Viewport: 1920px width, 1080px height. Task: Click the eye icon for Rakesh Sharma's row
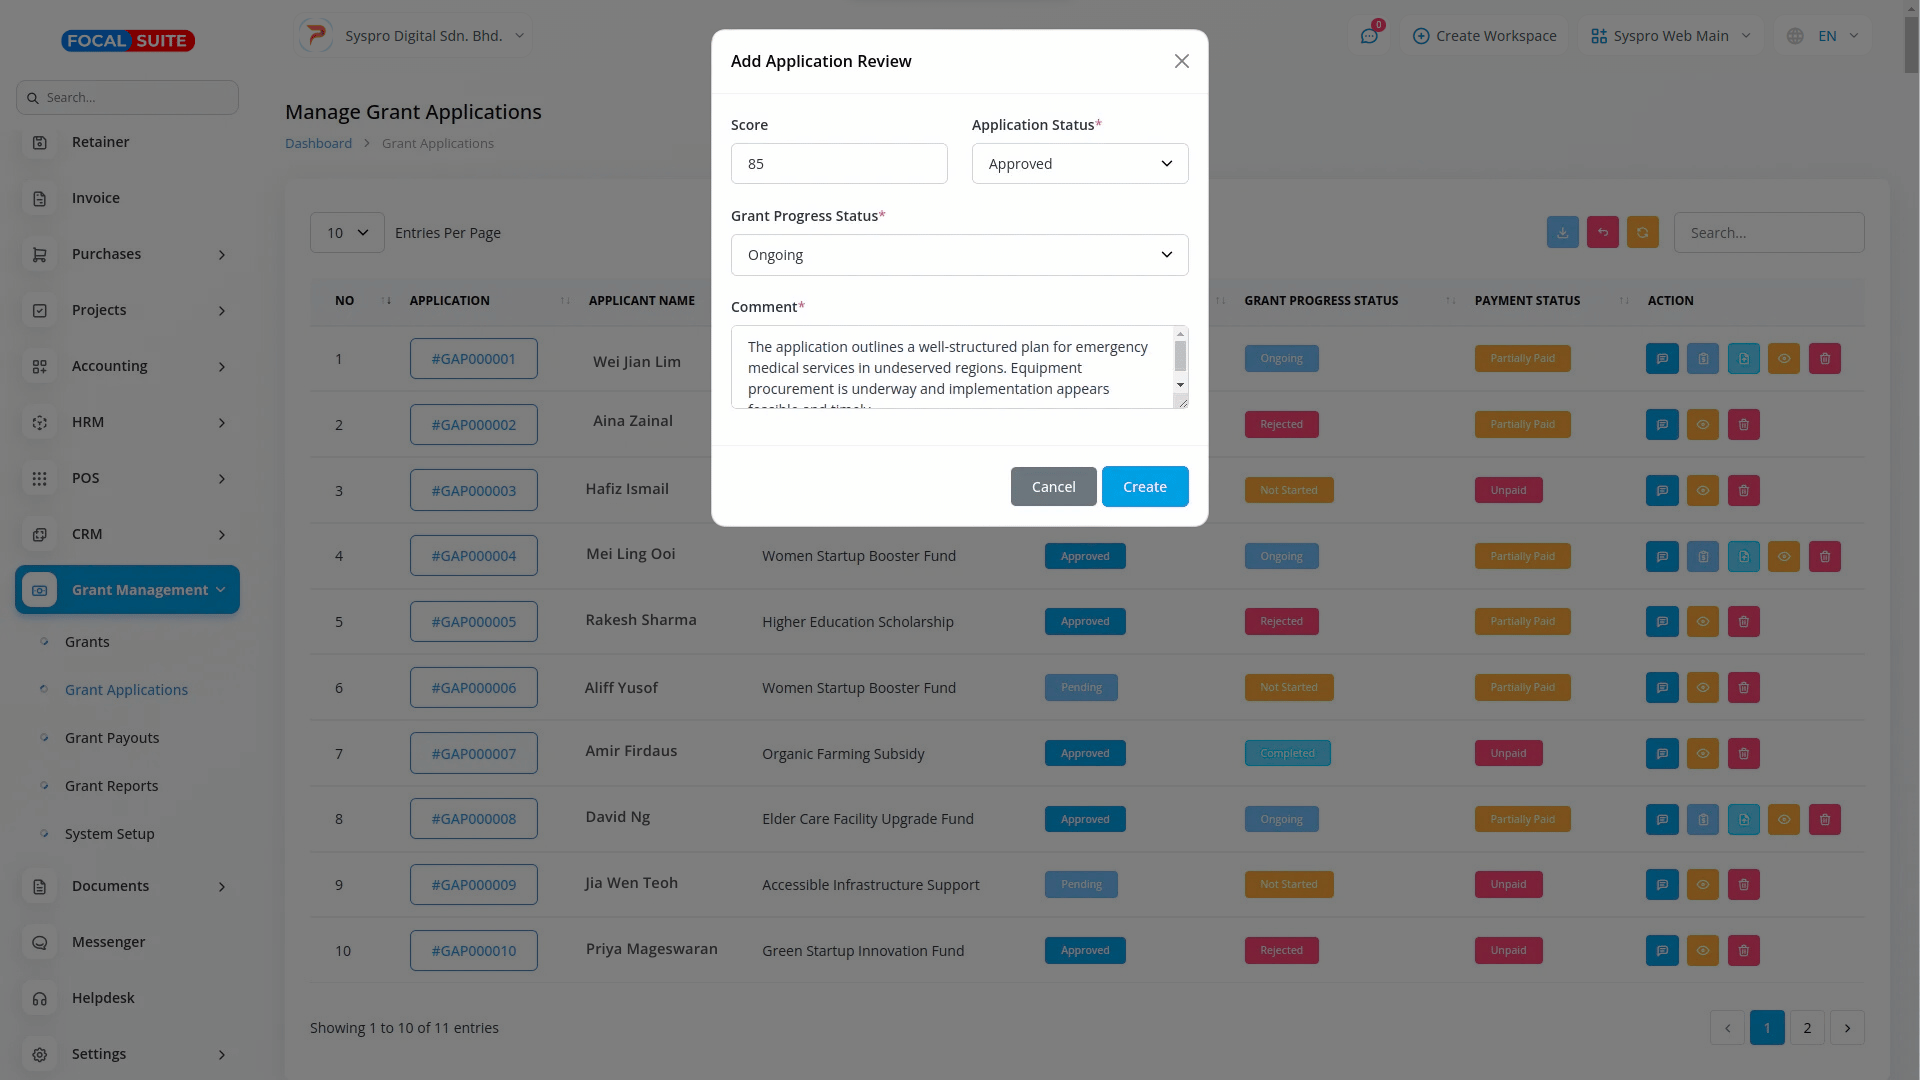tap(1702, 622)
